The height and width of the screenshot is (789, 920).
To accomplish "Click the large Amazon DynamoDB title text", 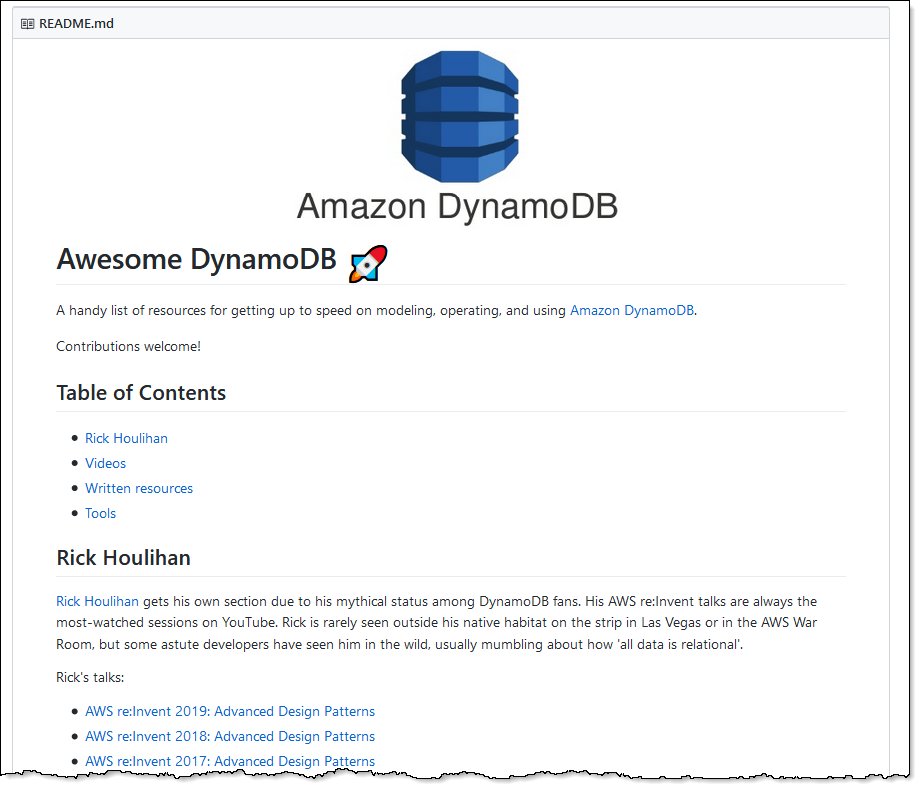I will click(457, 206).
